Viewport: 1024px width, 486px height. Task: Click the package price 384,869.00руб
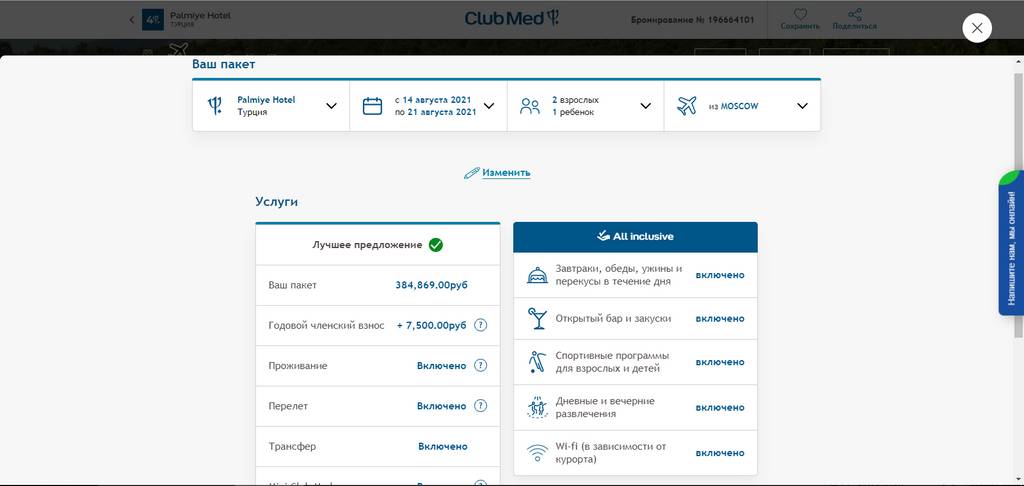tap(432, 285)
